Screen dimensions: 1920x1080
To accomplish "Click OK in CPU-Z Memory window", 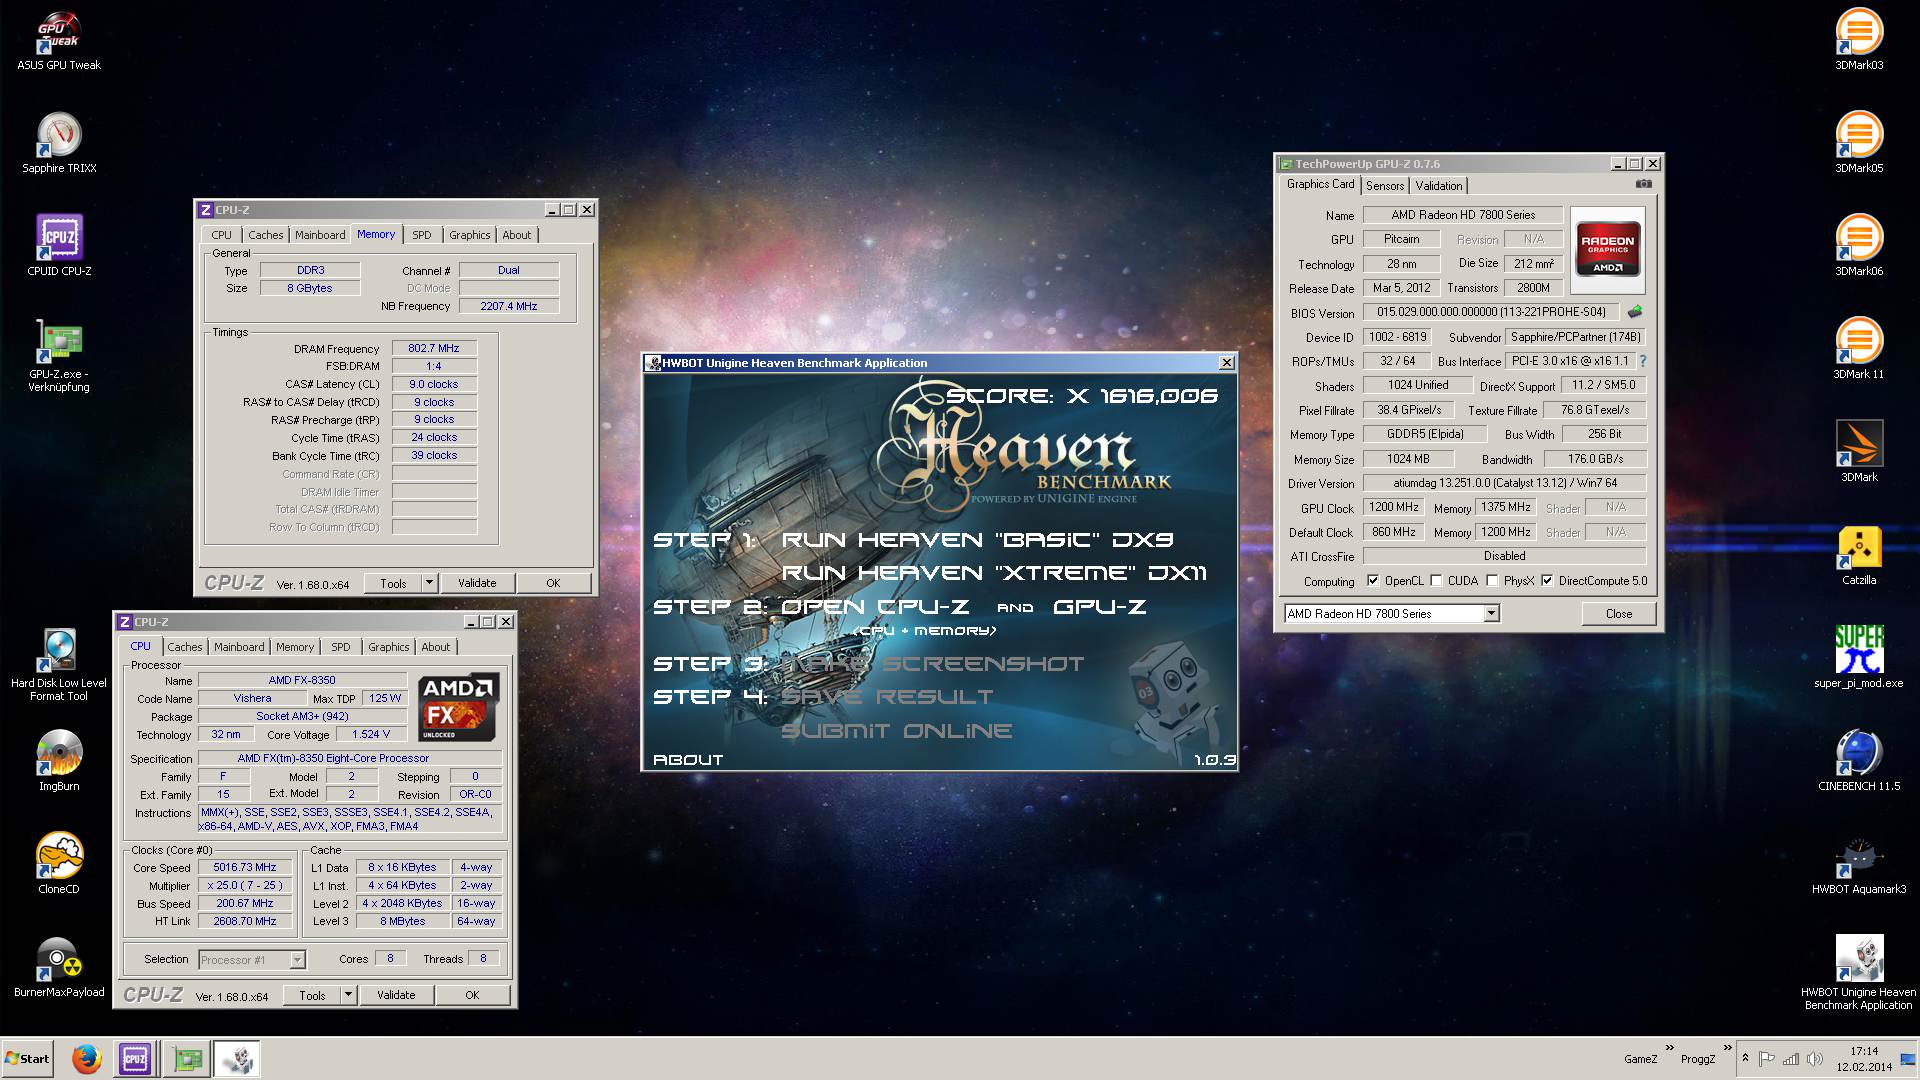I will click(553, 583).
